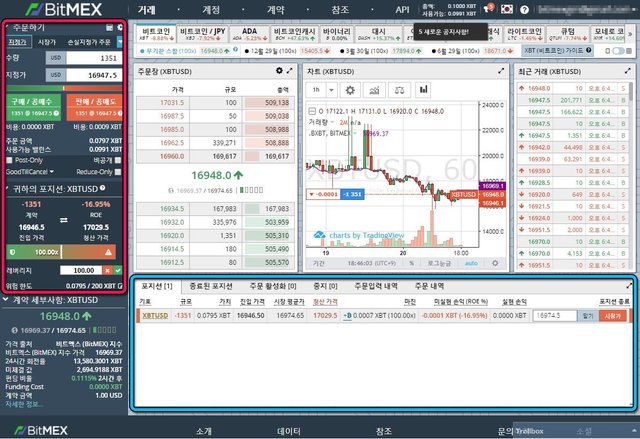Open risk limit edit icon
The width and height of the screenshot is (640, 439).
click(120, 286)
